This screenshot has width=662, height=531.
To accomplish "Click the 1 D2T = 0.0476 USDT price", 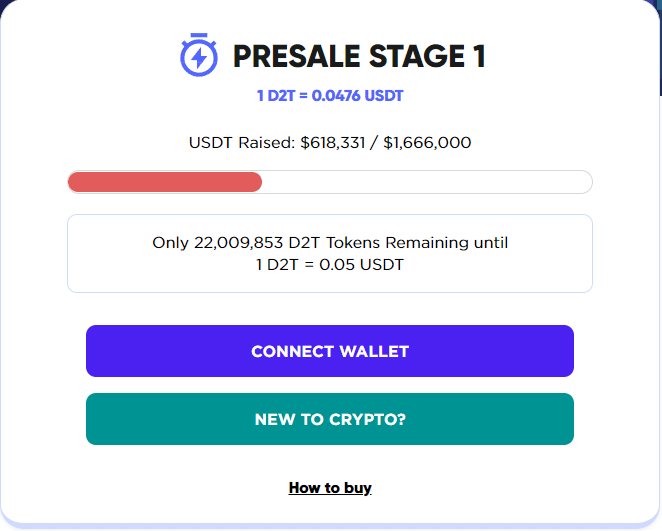I will (x=330, y=96).
